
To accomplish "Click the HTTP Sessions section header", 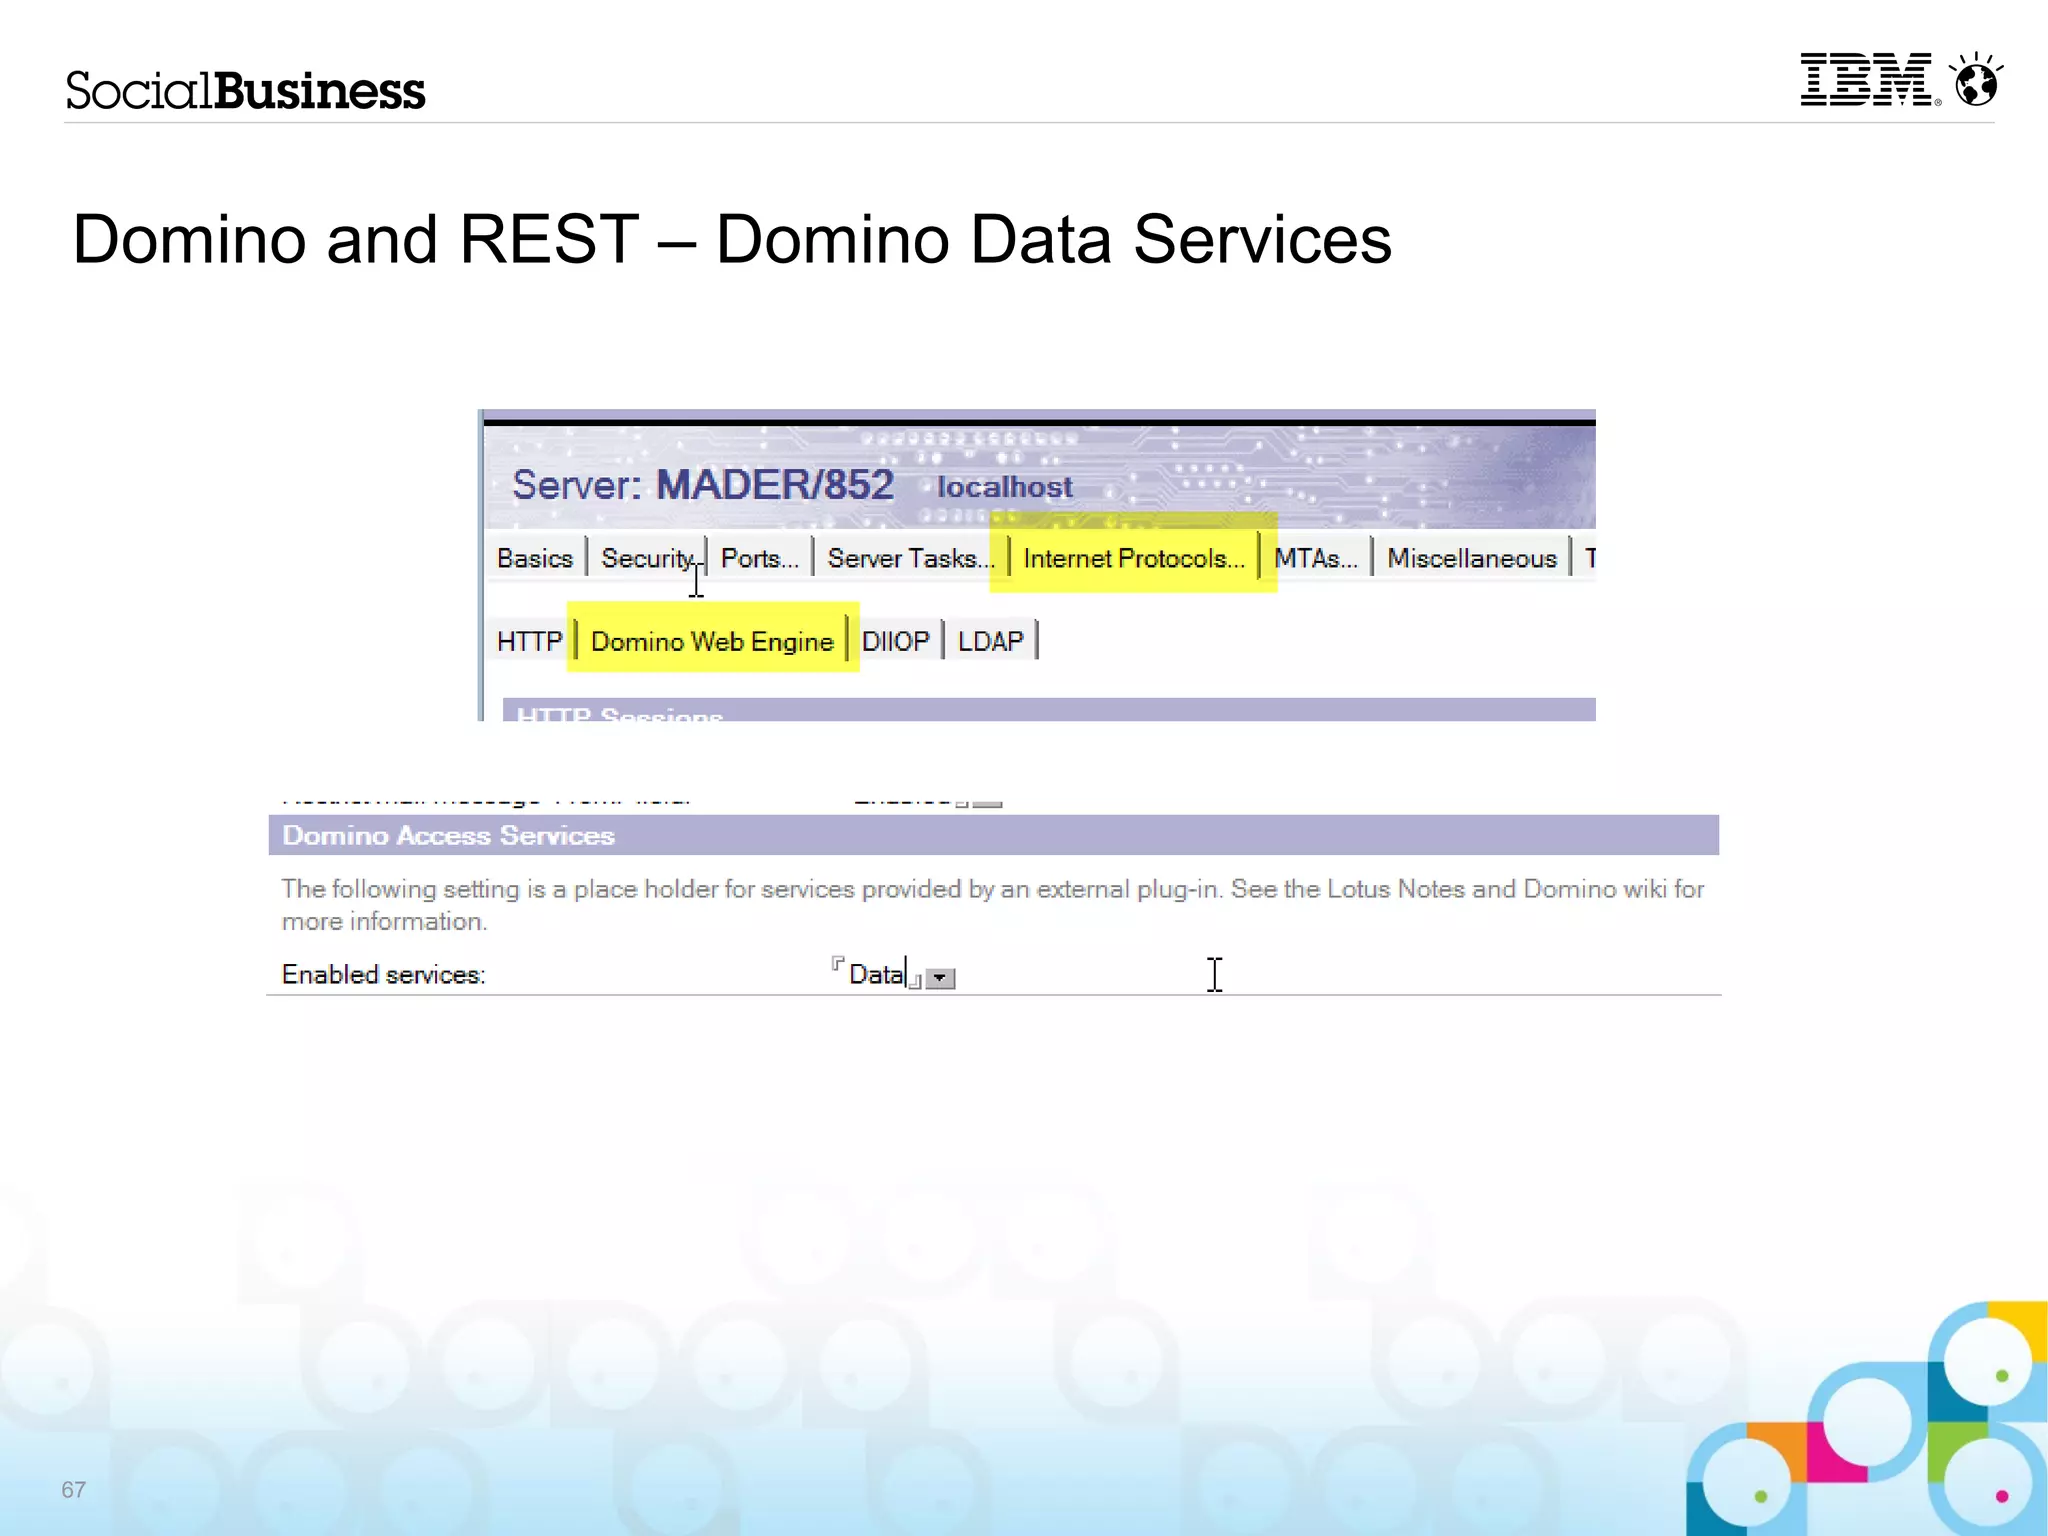I will point(1049,710).
